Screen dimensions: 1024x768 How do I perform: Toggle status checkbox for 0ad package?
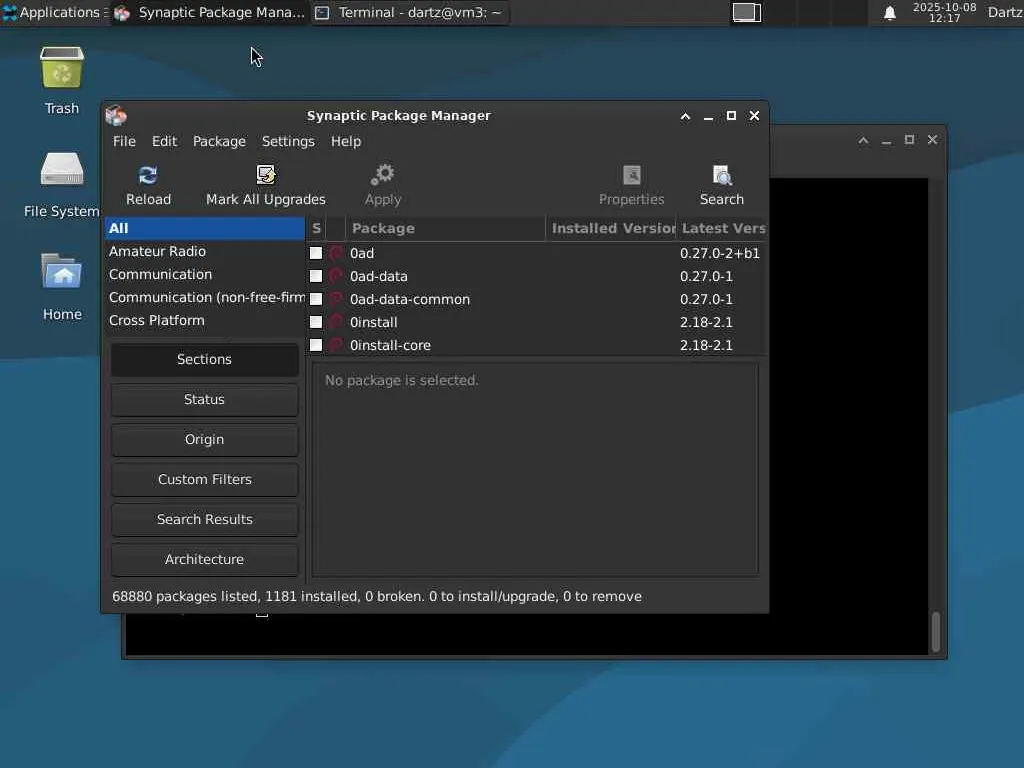tap(316, 253)
